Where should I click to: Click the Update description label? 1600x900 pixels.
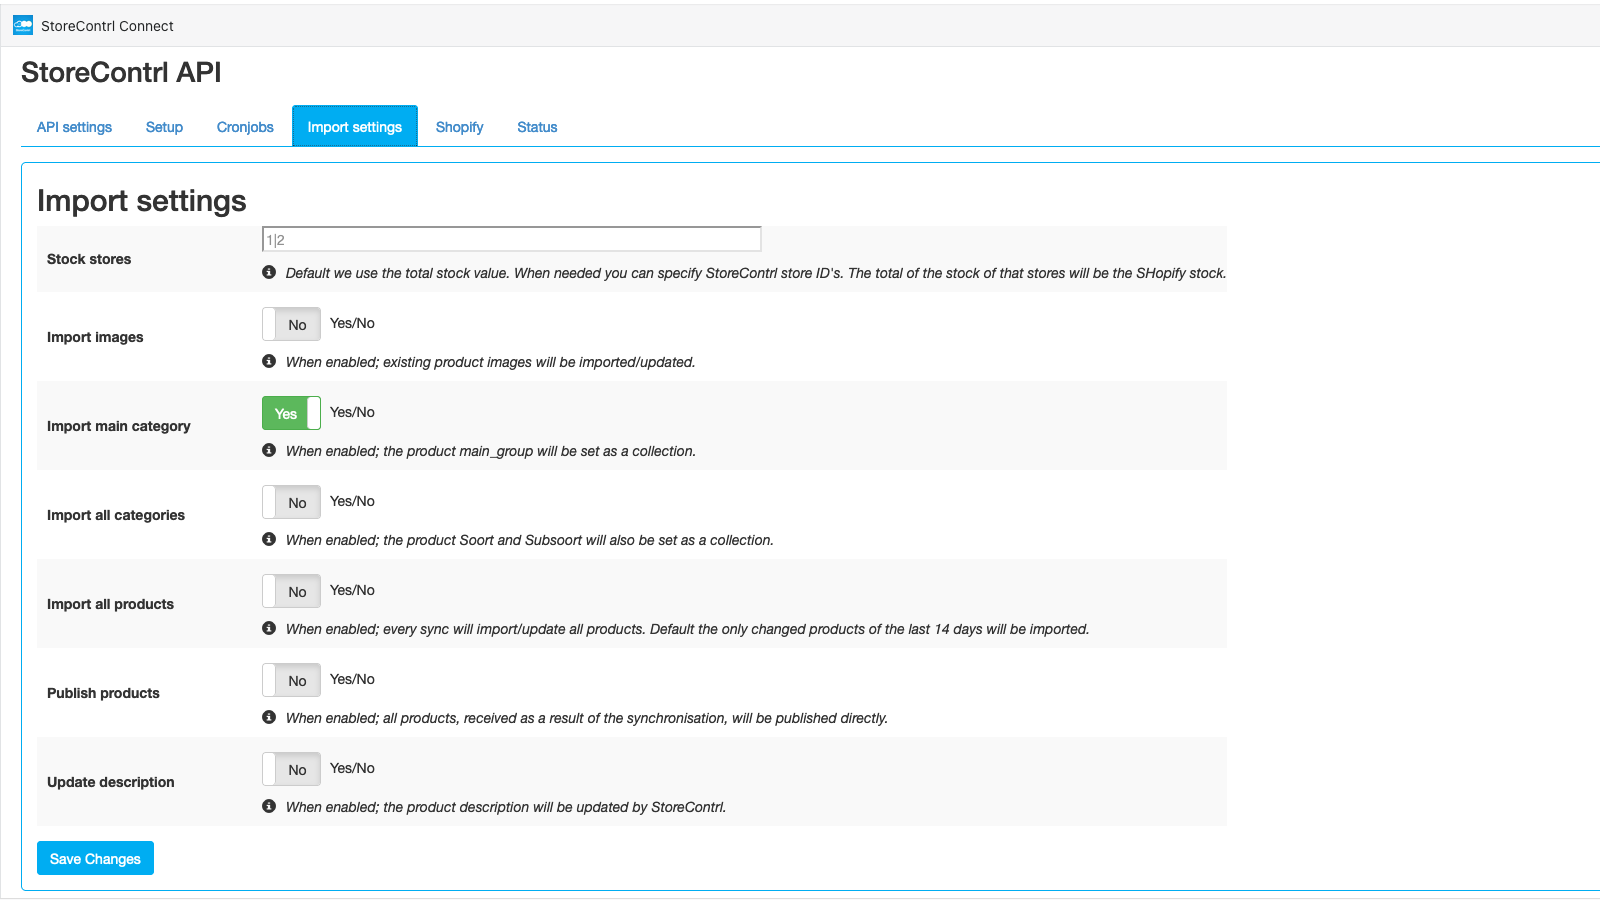(x=110, y=782)
